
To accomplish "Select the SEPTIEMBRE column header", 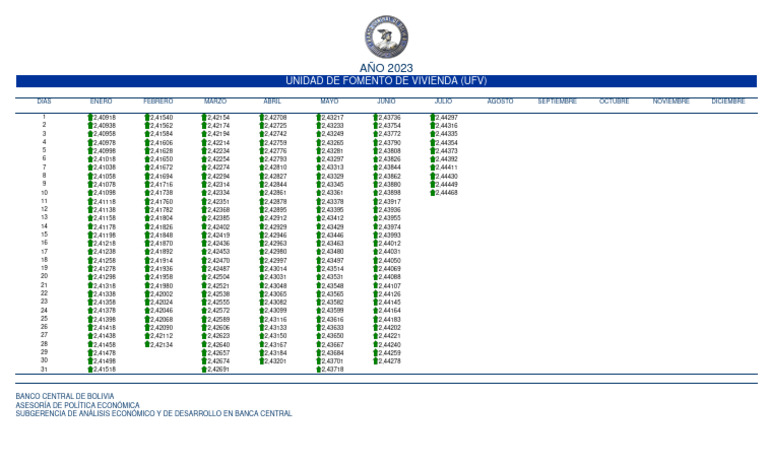I will click(557, 101).
